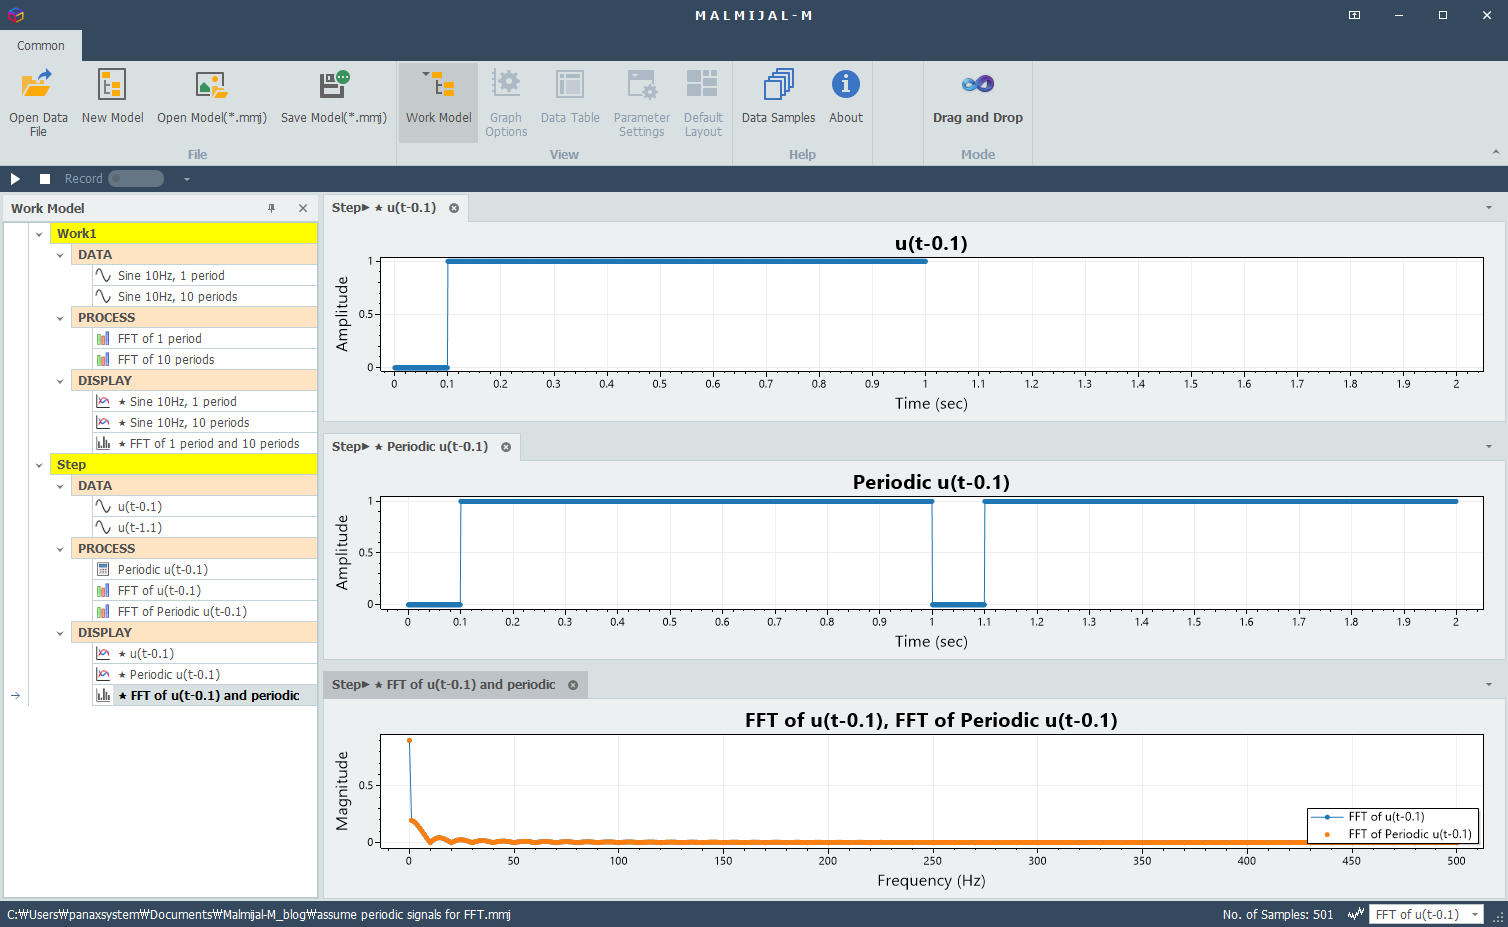Image resolution: width=1508 pixels, height=927 pixels.
Task: Open the tab list dropdown of the u(t-0.1) graph pane
Action: 1489,208
